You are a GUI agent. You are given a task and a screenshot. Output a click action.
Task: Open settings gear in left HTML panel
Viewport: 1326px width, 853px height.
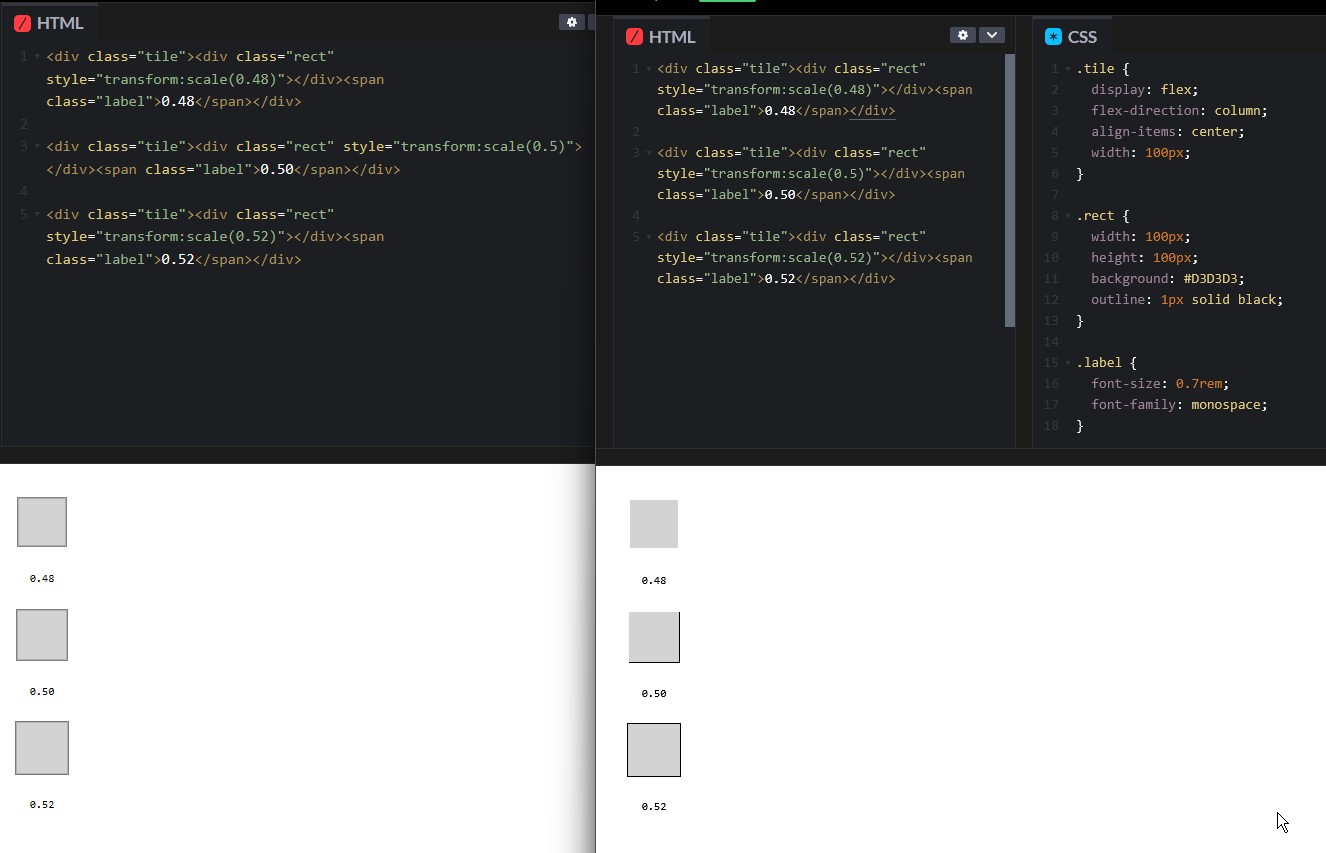(x=572, y=22)
